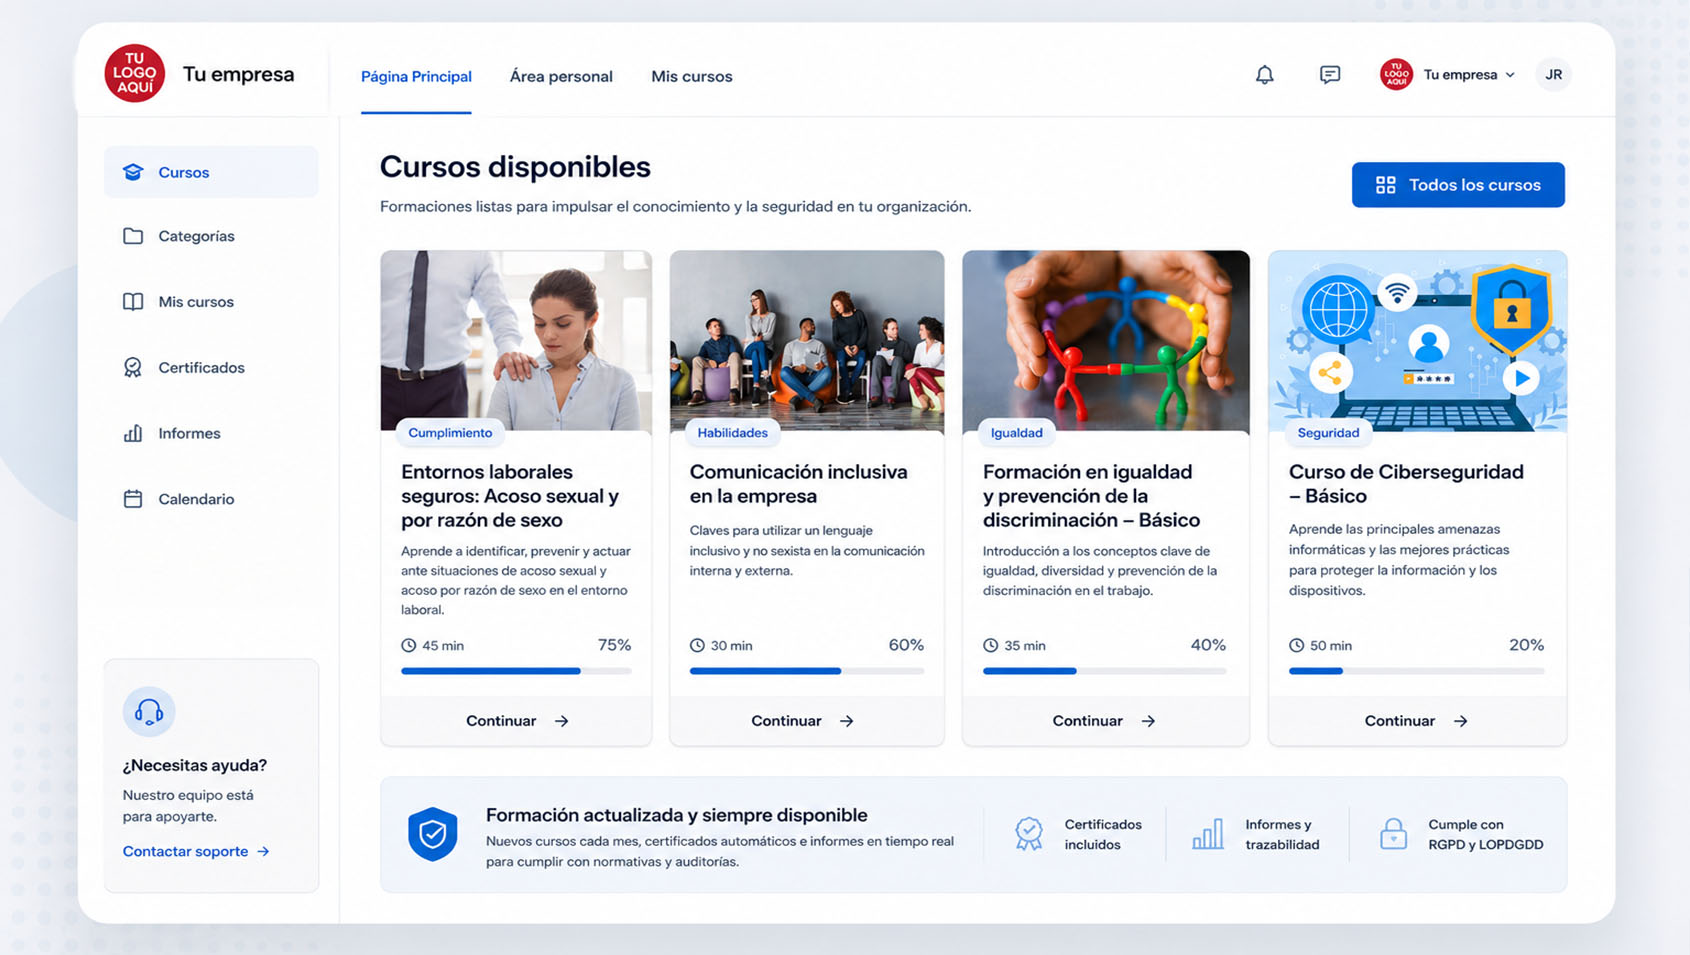Open the Ciberseguridad course thumbnail

pyautogui.click(x=1417, y=341)
